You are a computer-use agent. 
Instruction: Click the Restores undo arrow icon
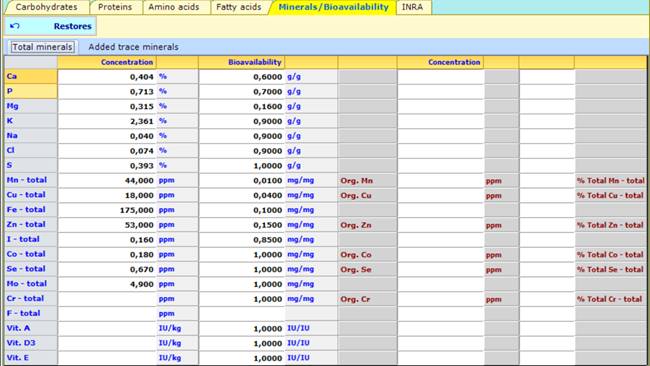pyautogui.click(x=15, y=26)
